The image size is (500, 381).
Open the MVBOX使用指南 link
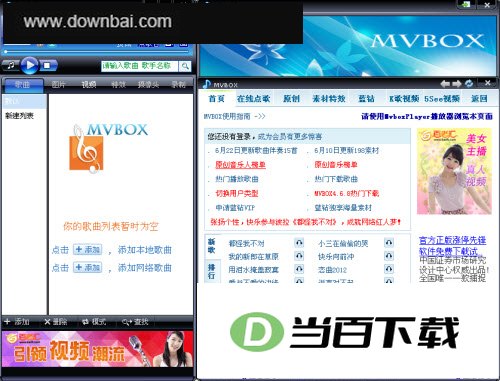(234, 117)
